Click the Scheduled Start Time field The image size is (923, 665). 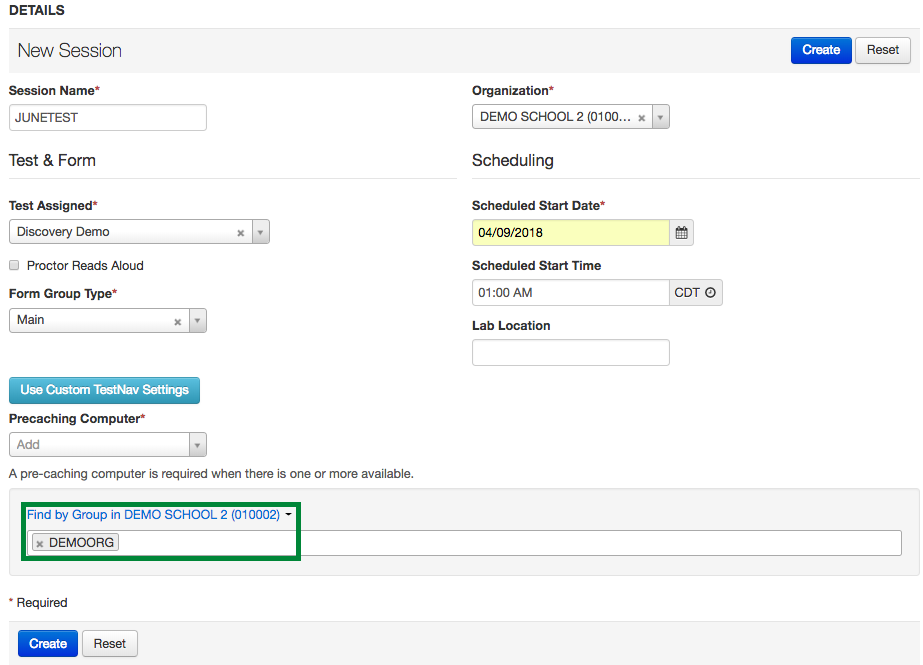point(570,293)
